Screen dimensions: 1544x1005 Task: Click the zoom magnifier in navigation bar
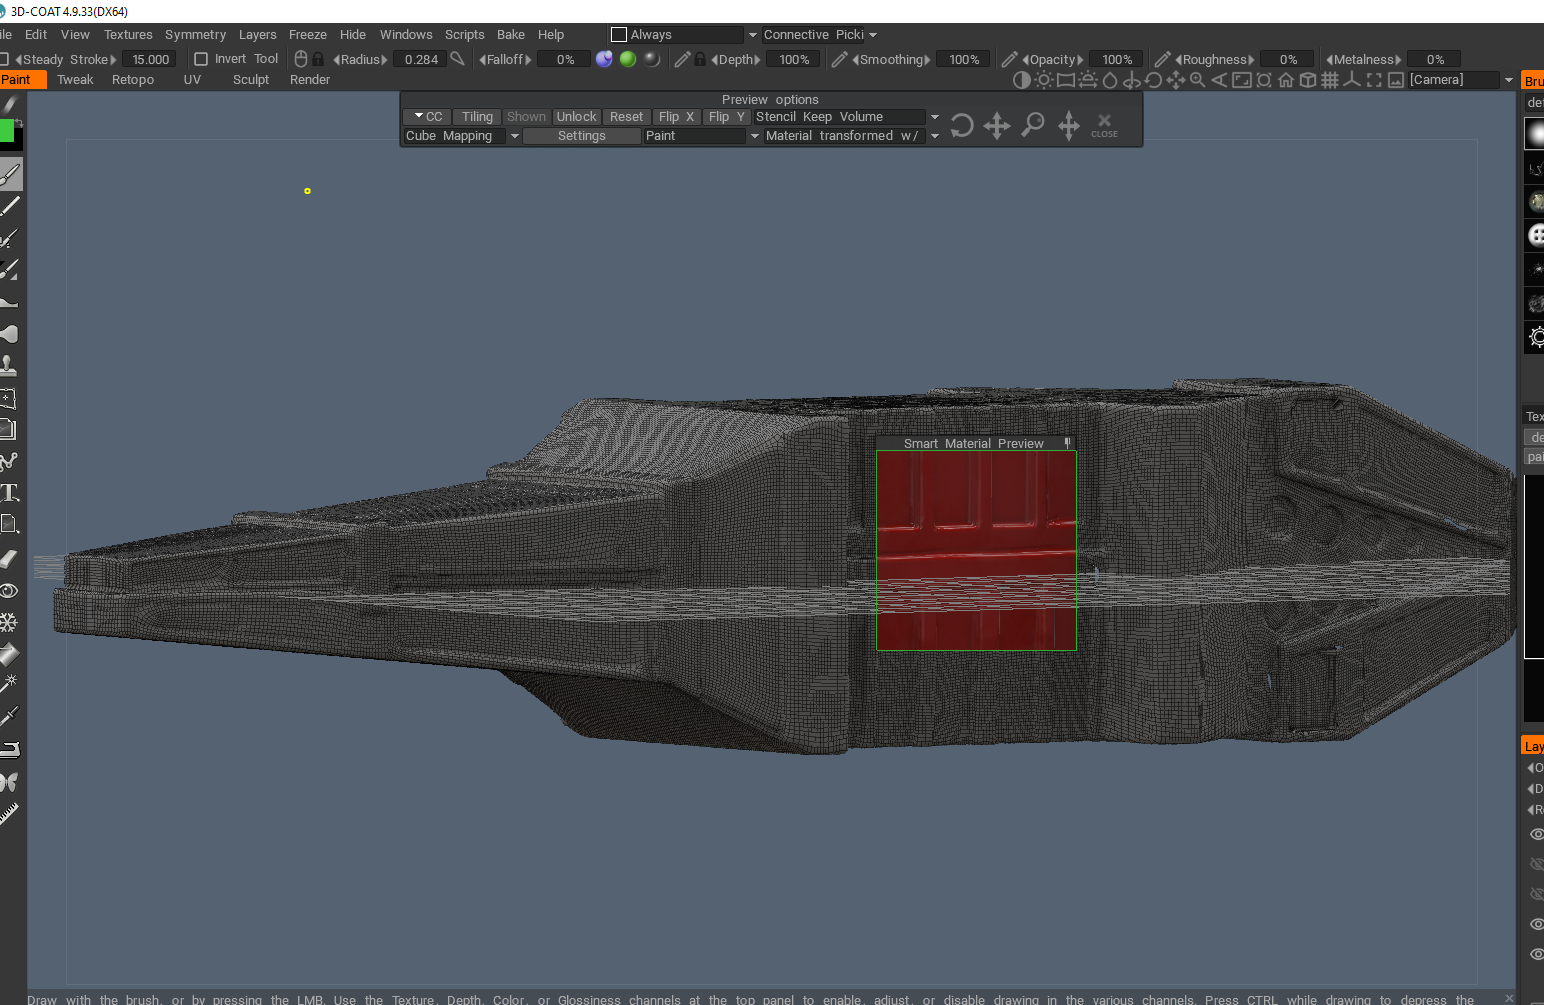point(1197,80)
